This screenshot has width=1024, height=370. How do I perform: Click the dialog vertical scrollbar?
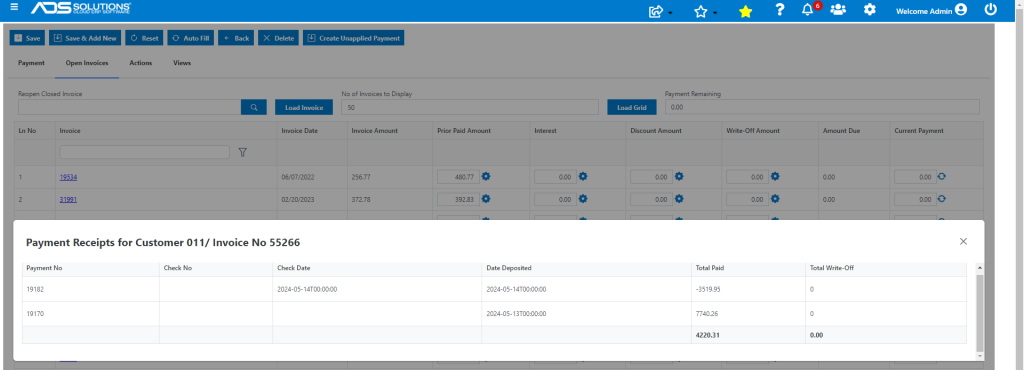coord(979,312)
